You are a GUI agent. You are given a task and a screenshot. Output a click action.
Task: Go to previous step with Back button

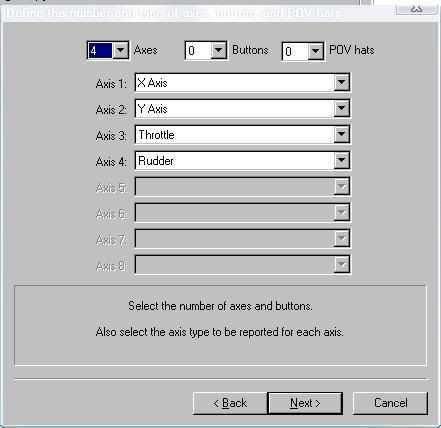[230, 403]
